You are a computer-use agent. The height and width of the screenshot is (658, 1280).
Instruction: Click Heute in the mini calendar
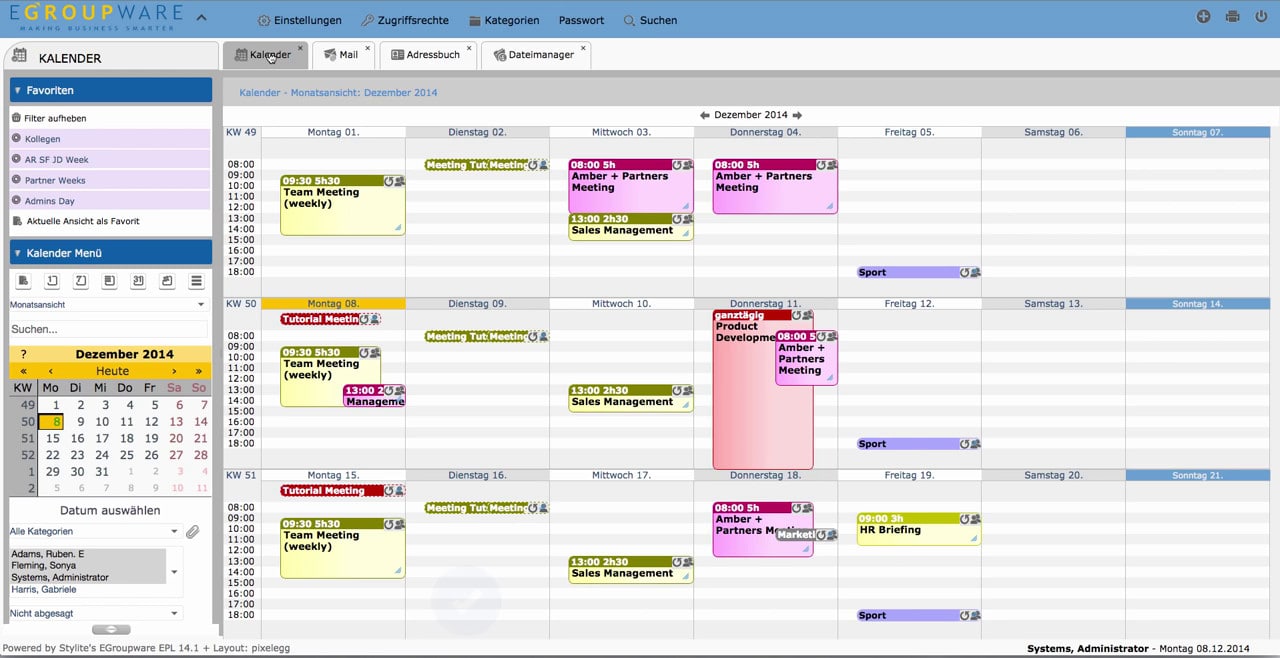112,371
